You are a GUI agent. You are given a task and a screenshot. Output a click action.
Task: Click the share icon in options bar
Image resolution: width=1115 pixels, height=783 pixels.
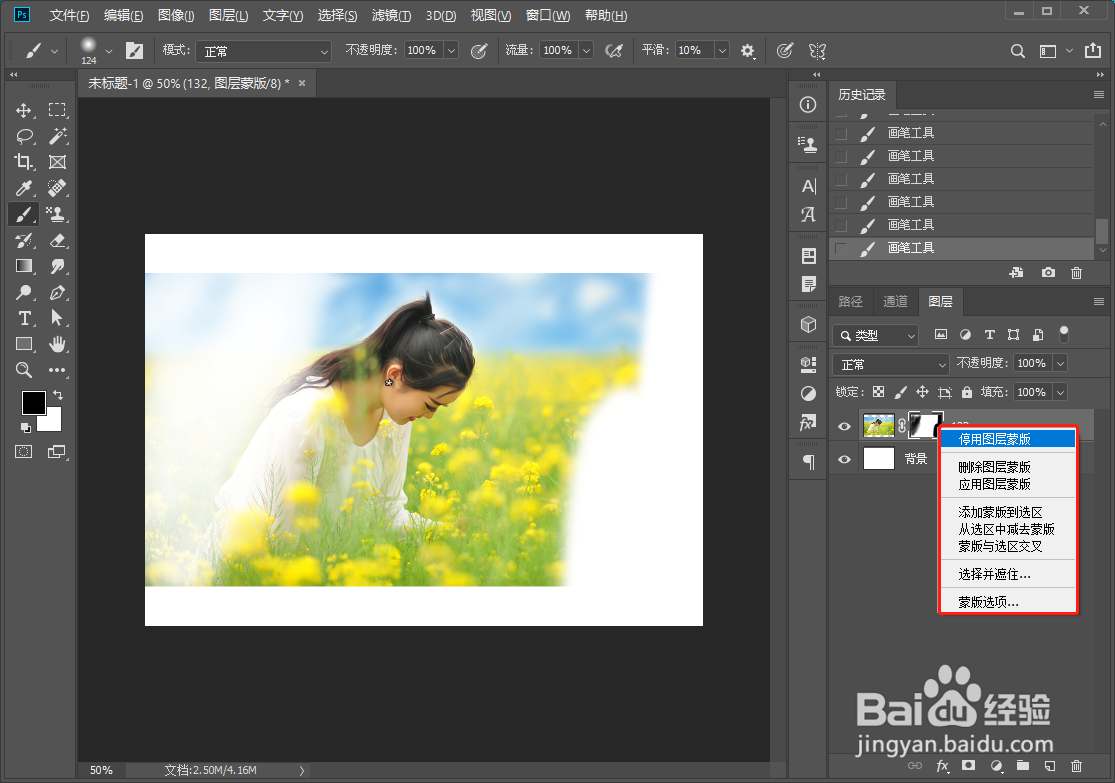tap(1092, 50)
